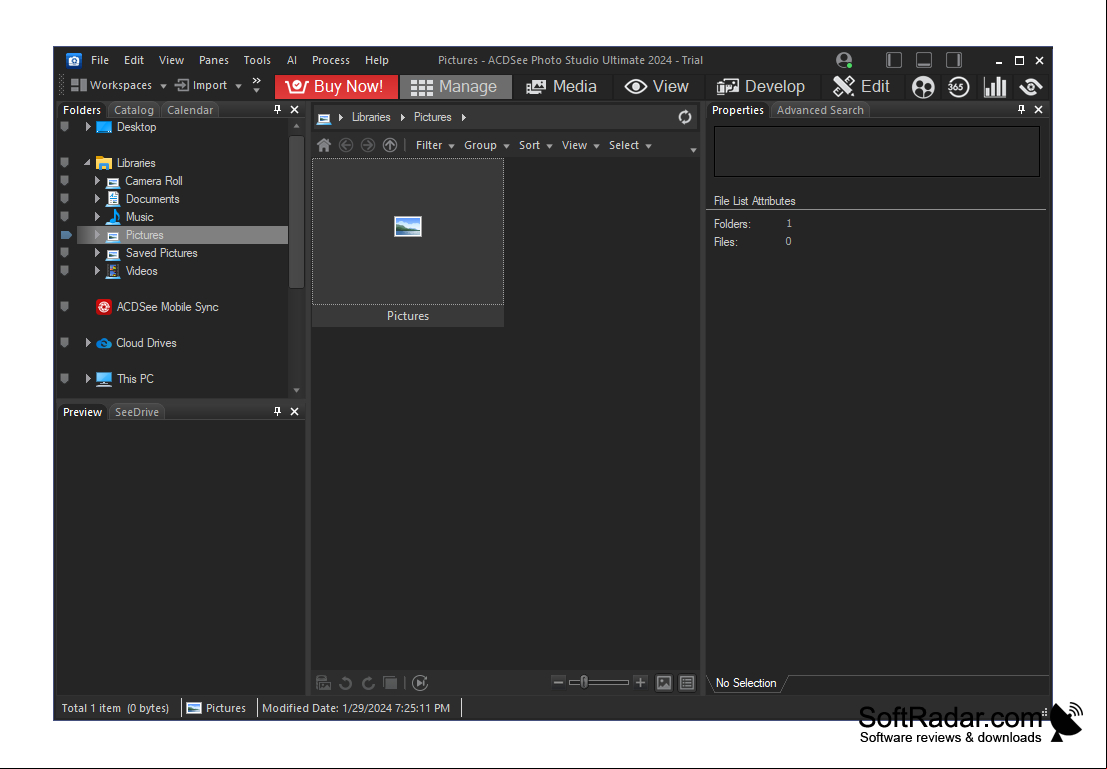Switch to Manage mode

[x=455, y=87]
